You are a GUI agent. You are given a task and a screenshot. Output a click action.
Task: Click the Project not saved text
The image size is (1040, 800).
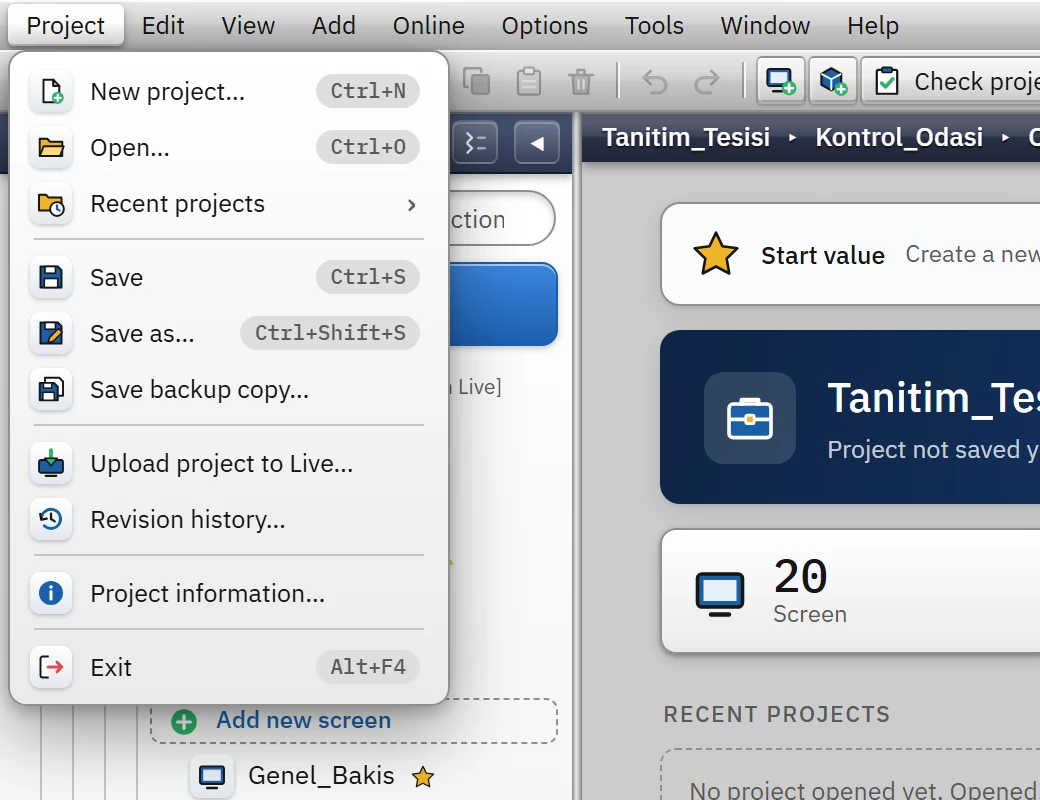click(x=933, y=450)
